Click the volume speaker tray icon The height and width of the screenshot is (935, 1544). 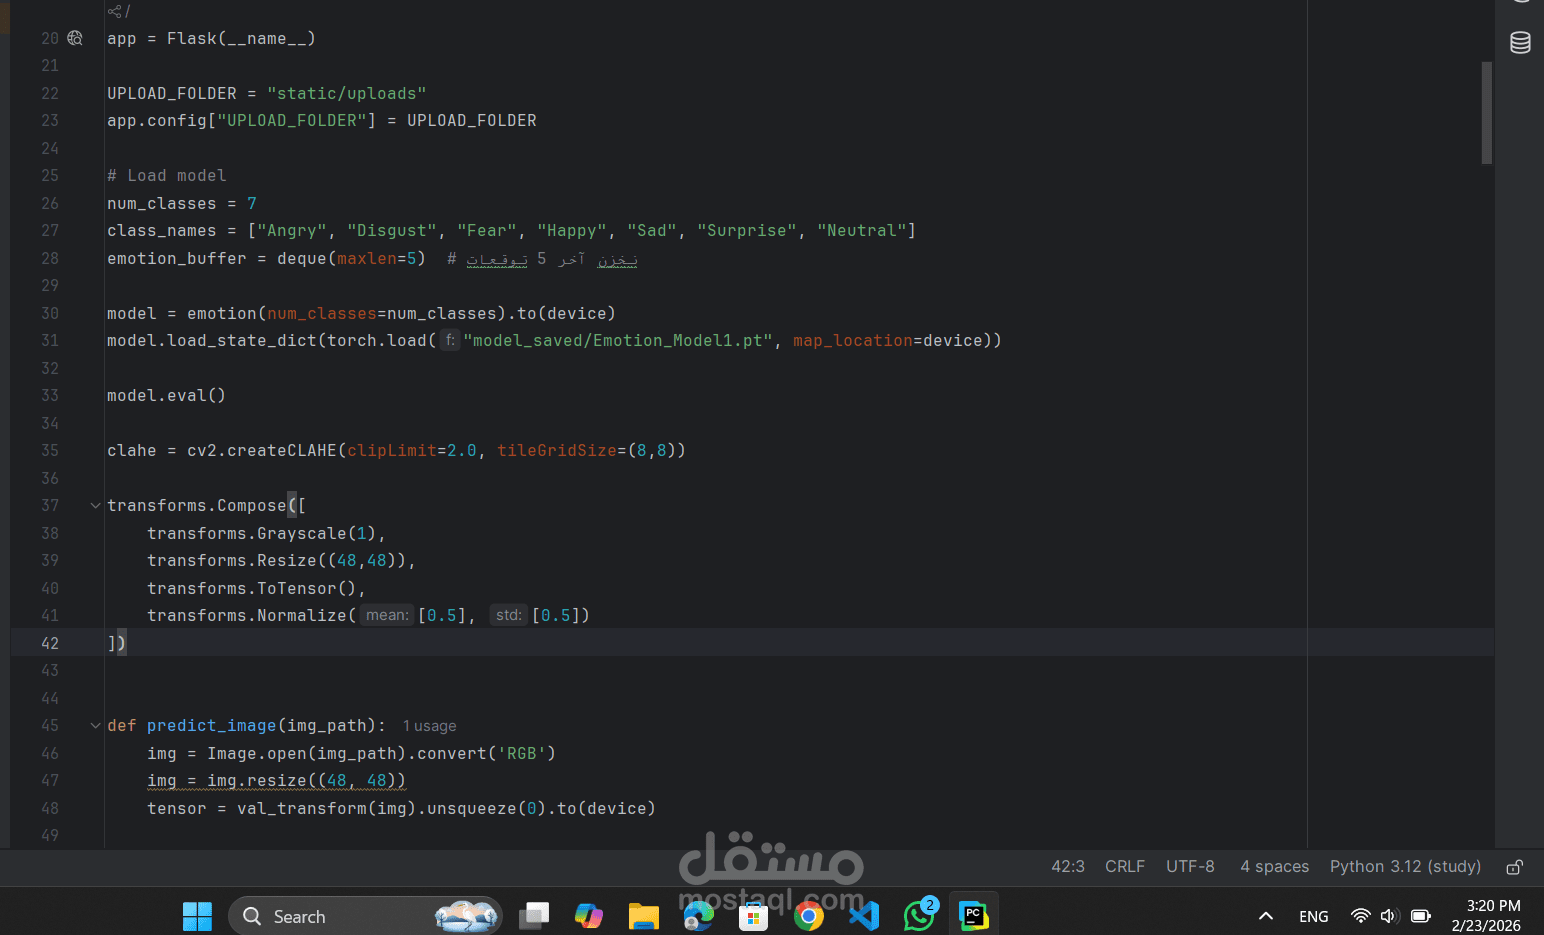[1389, 916]
